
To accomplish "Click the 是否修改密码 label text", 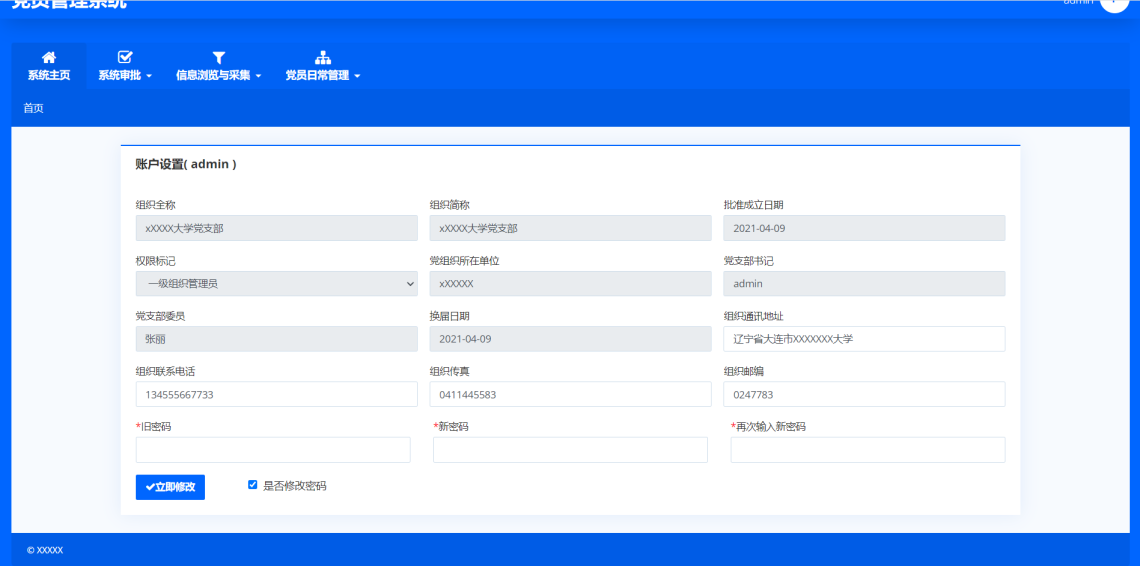I will pos(294,486).
